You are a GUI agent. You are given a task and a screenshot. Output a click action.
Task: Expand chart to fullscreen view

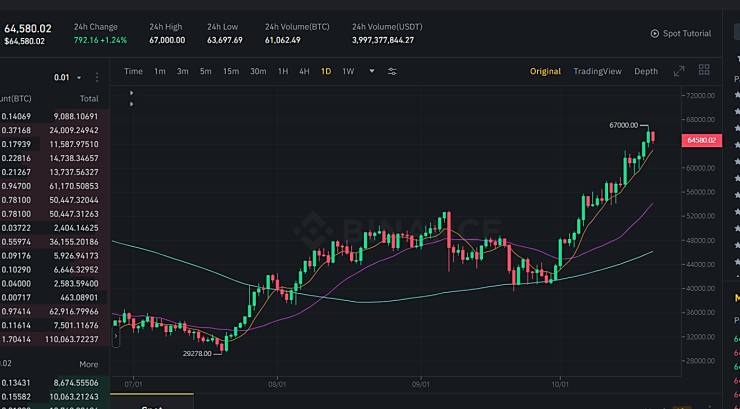(679, 71)
